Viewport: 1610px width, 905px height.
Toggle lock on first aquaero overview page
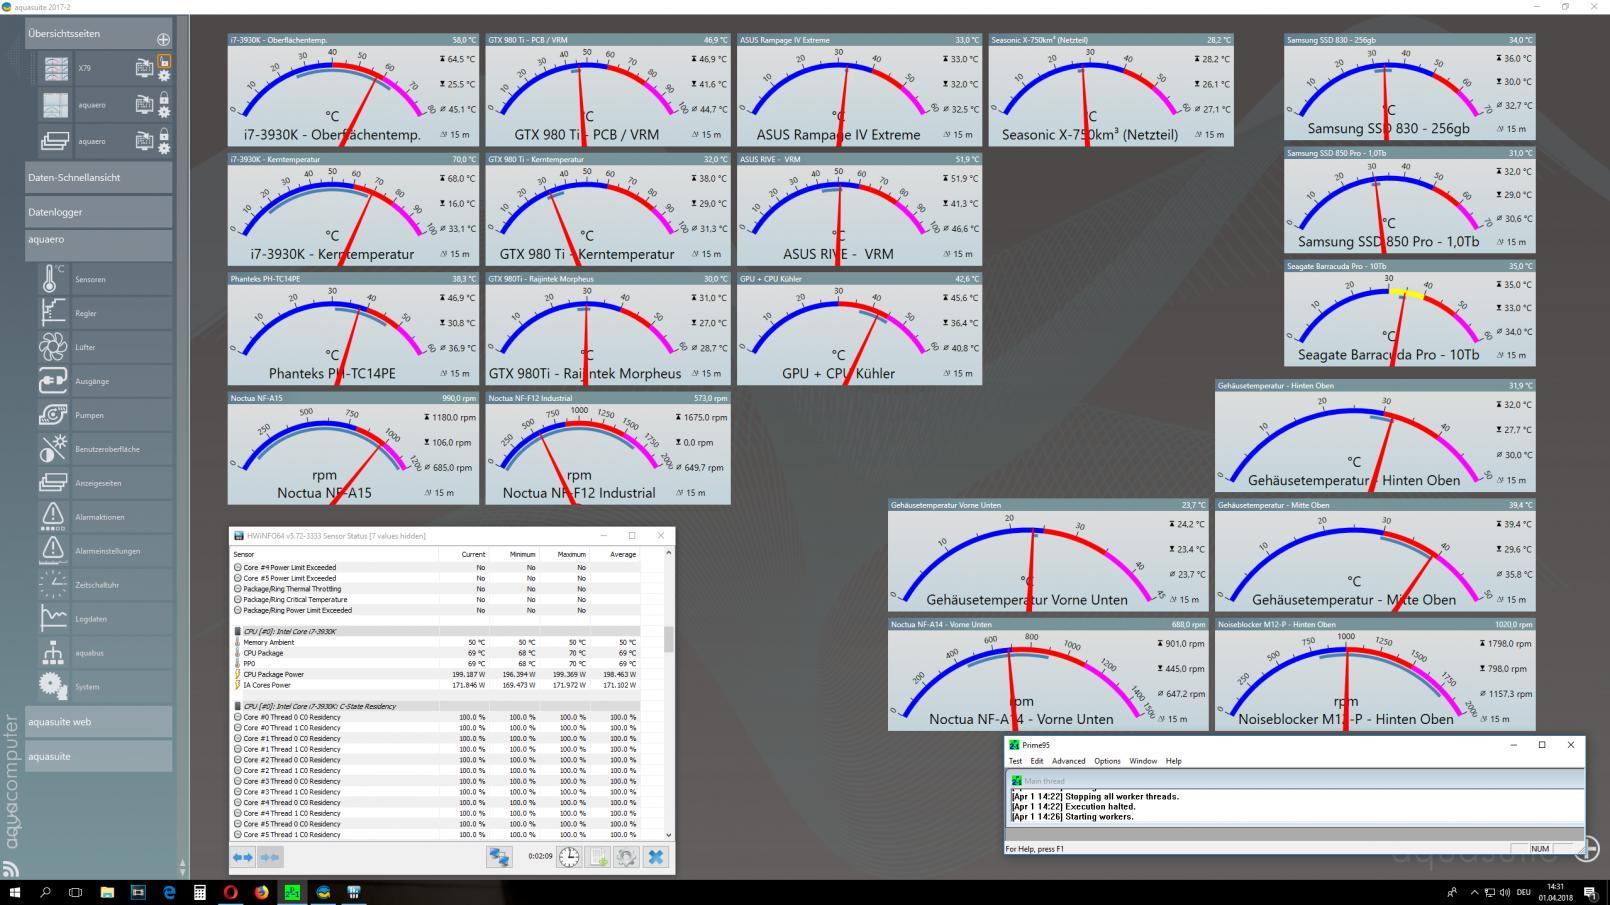coord(164,98)
